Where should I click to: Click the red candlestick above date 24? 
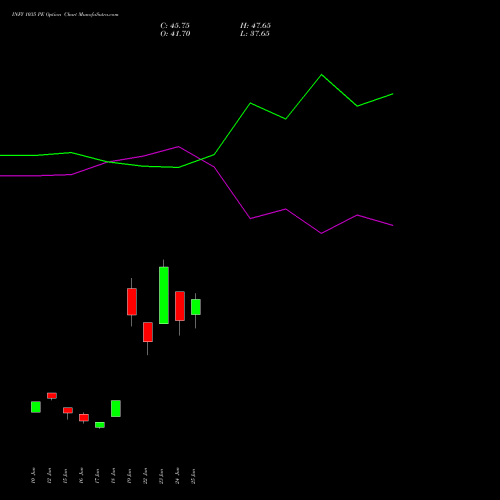pyautogui.click(x=180, y=306)
